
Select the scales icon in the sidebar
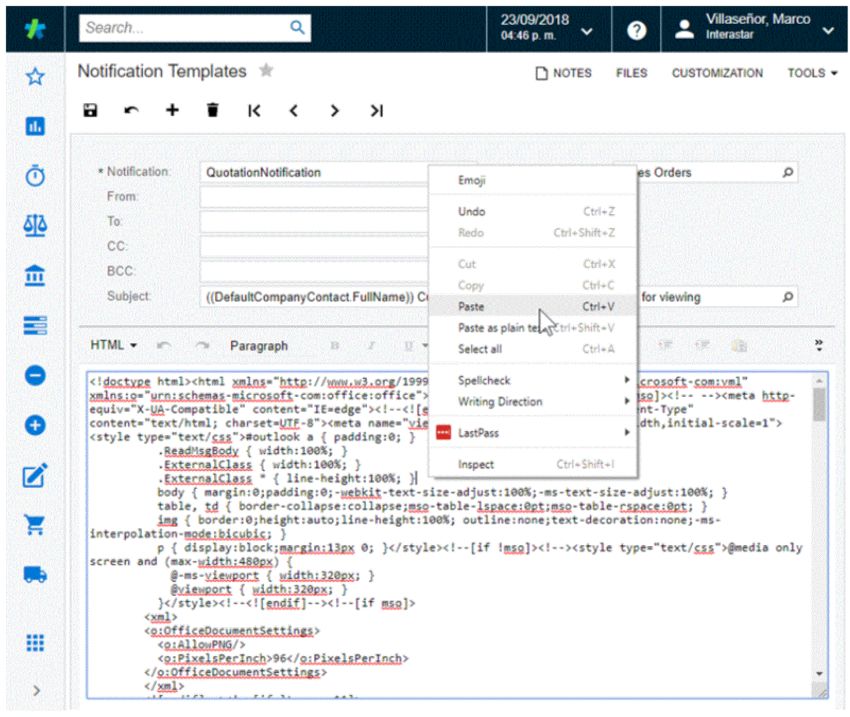click(36, 225)
